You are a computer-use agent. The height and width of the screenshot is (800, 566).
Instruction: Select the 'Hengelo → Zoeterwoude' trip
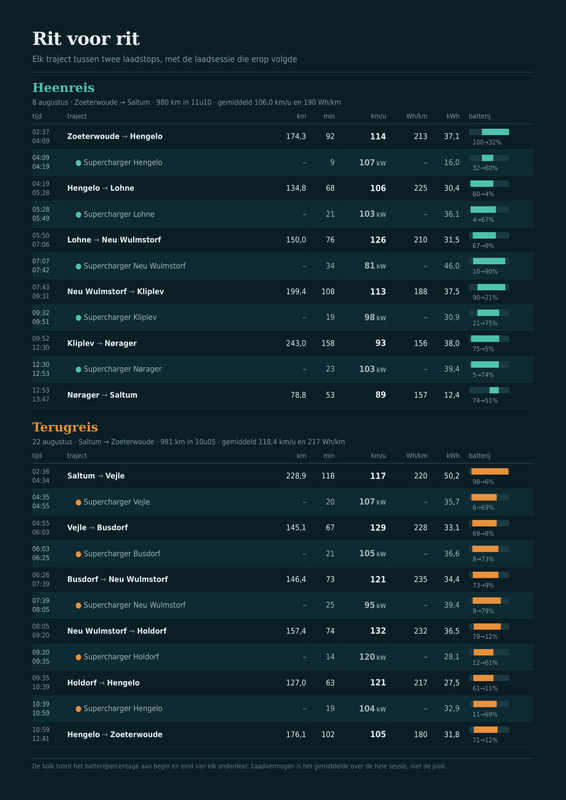(x=283, y=735)
